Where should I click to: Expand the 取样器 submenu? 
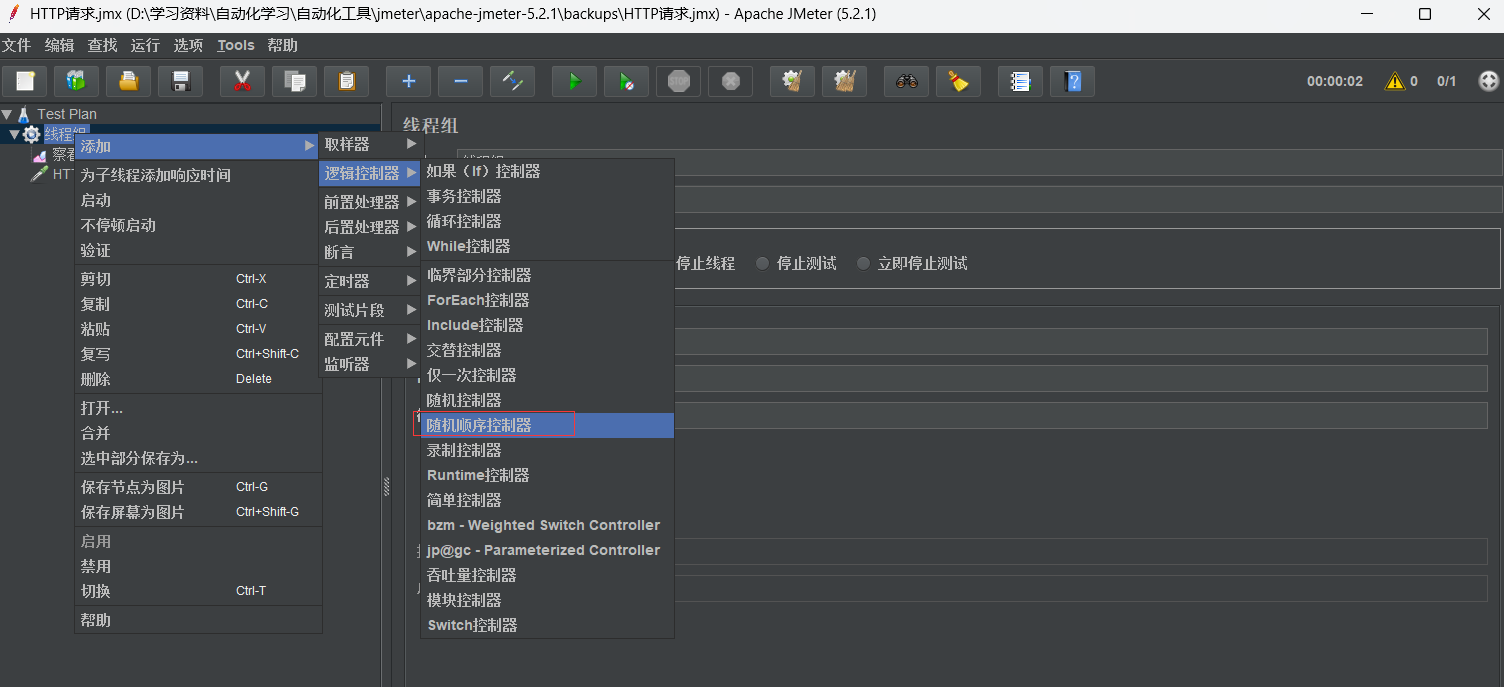[x=370, y=144]
